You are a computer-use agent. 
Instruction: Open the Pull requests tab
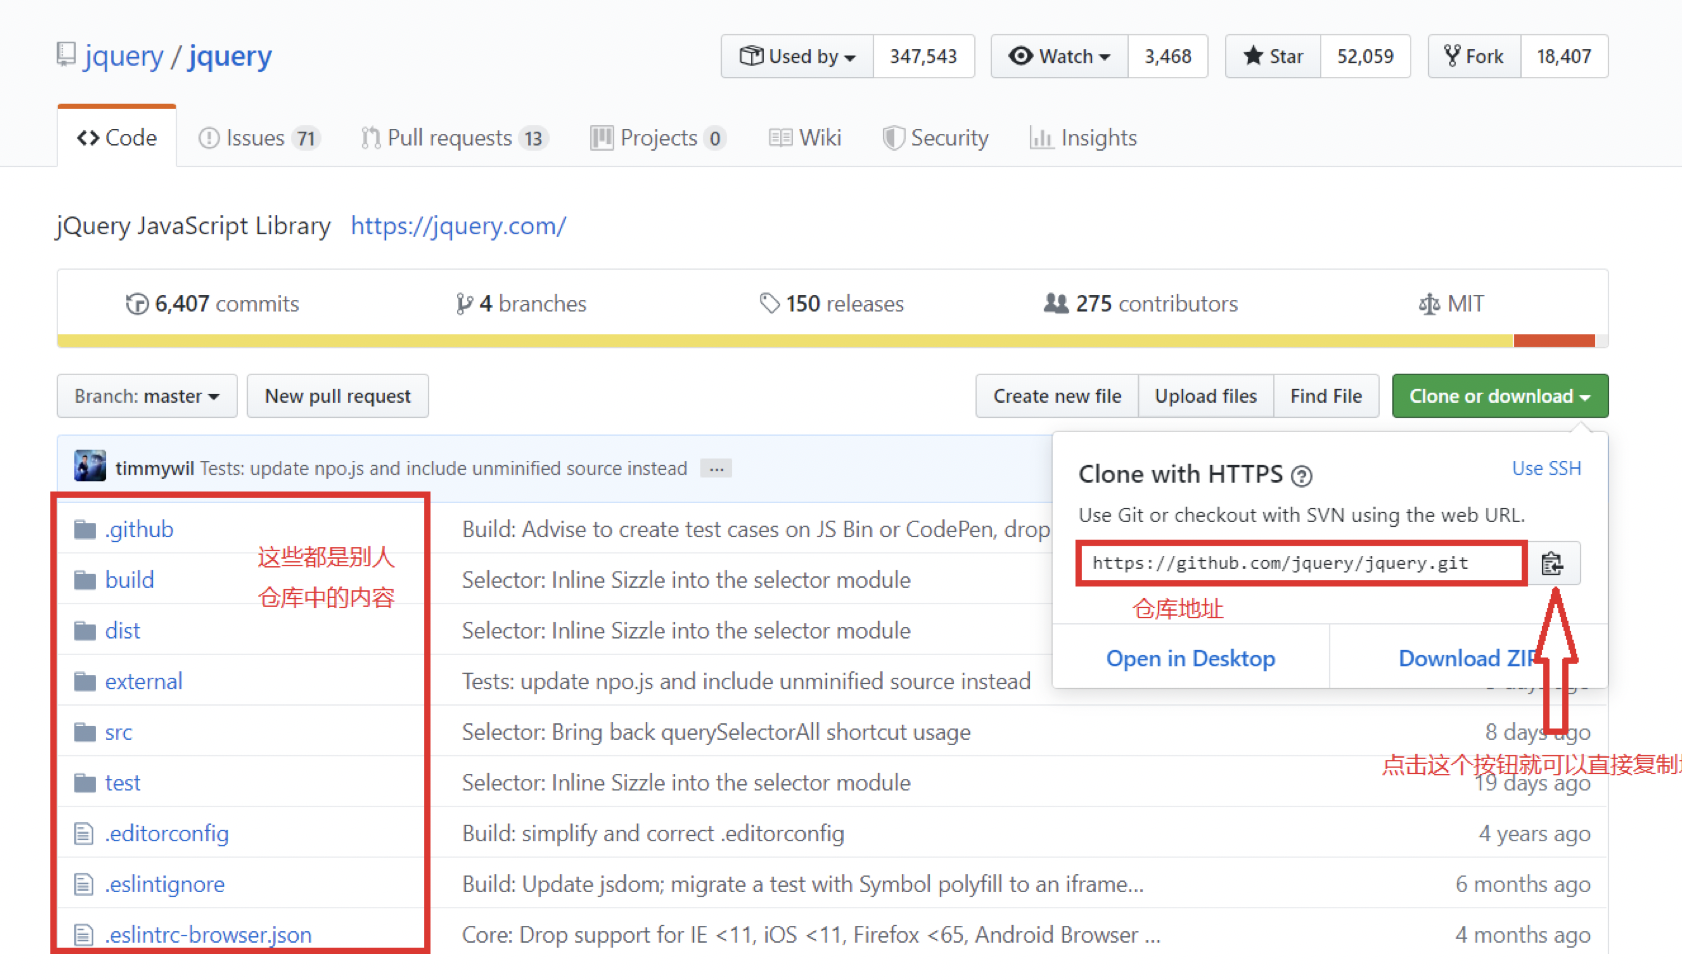click(x=454, y=138)
